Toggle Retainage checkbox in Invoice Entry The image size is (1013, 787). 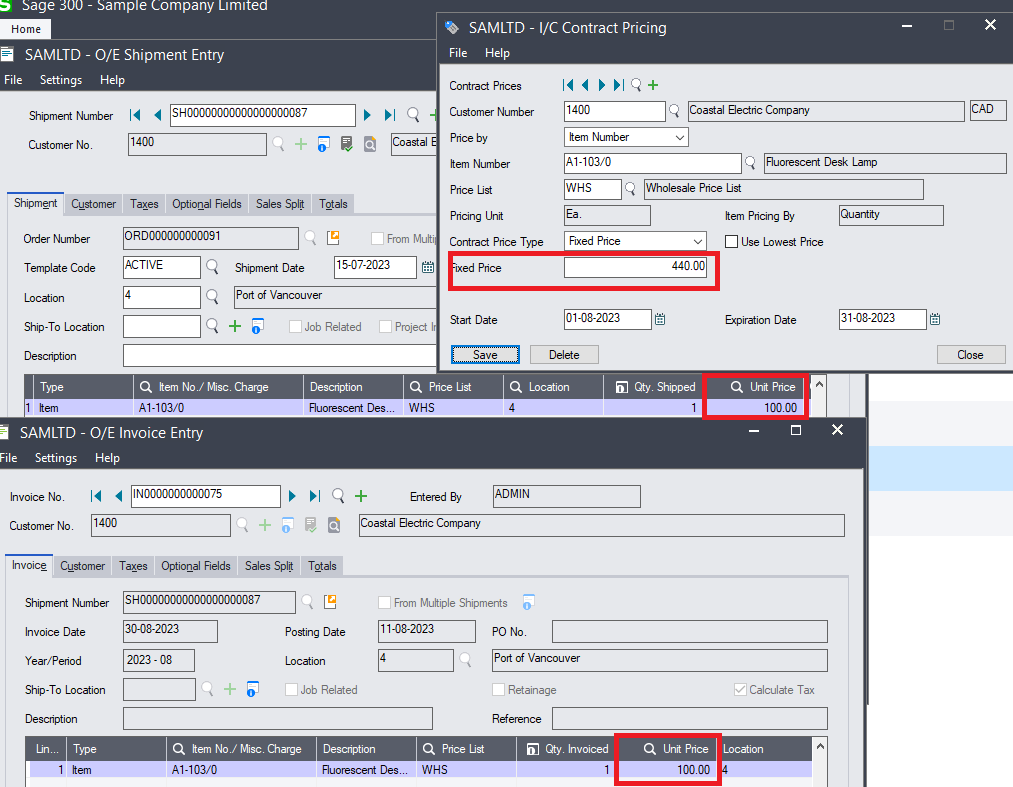click(498, 689)
